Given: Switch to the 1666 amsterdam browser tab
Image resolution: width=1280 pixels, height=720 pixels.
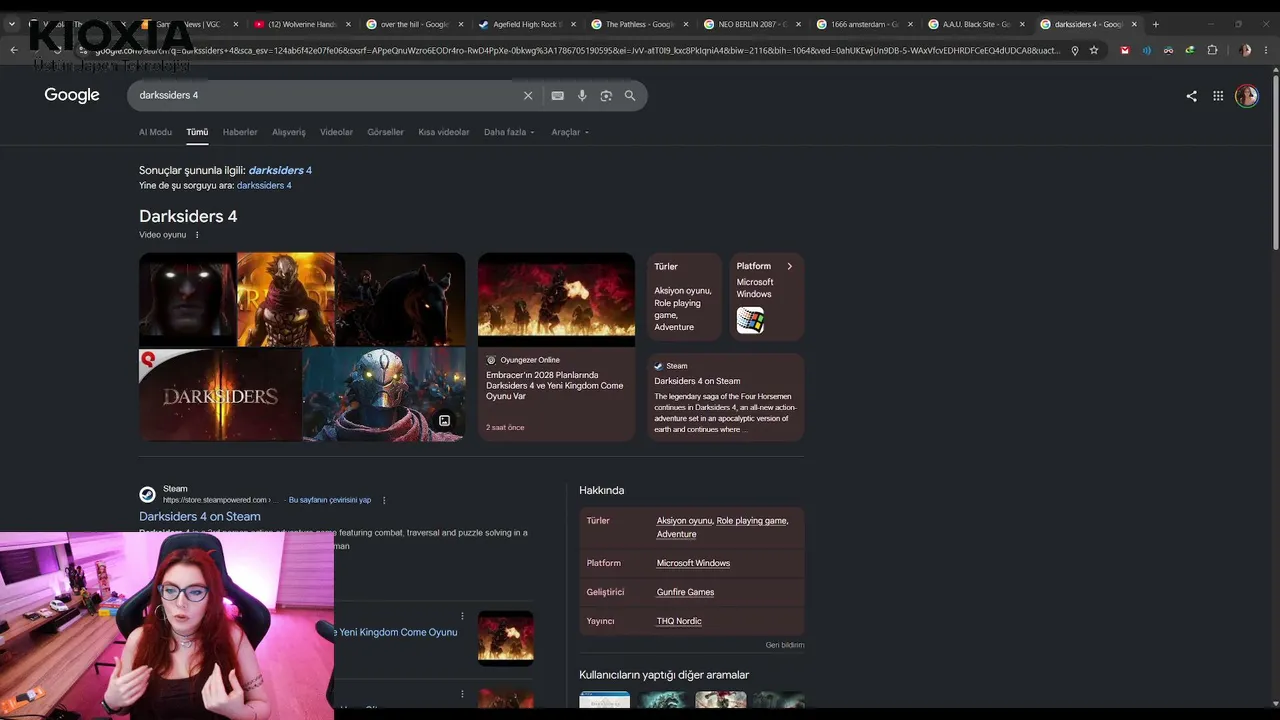Looking at the screenshot, I should [862, 24].
